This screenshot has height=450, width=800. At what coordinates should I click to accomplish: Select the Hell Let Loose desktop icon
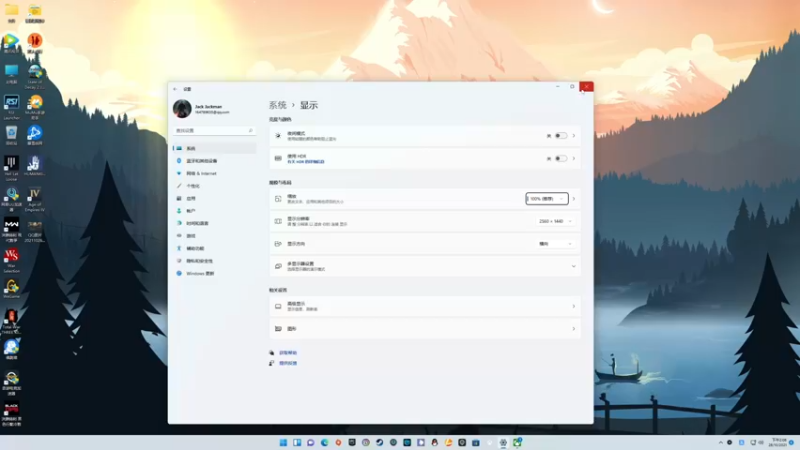11,169
